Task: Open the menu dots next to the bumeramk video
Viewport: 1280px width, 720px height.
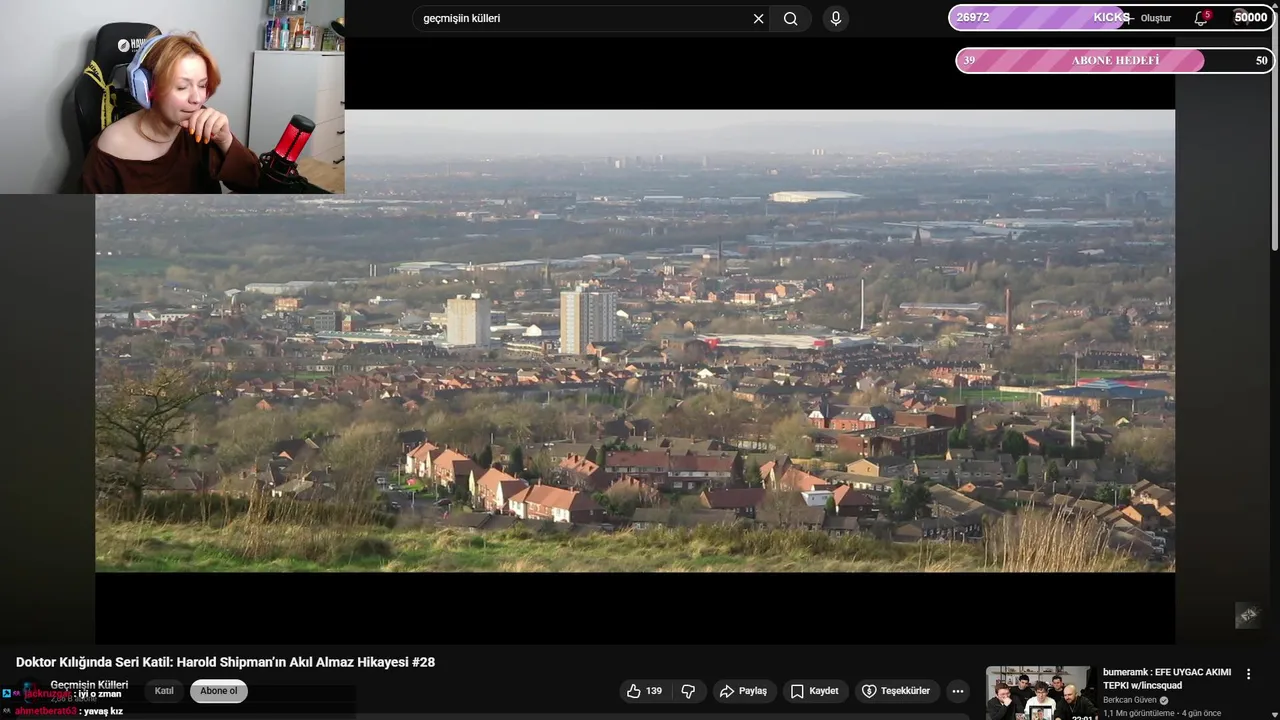Action: (x=1248, y=674)
